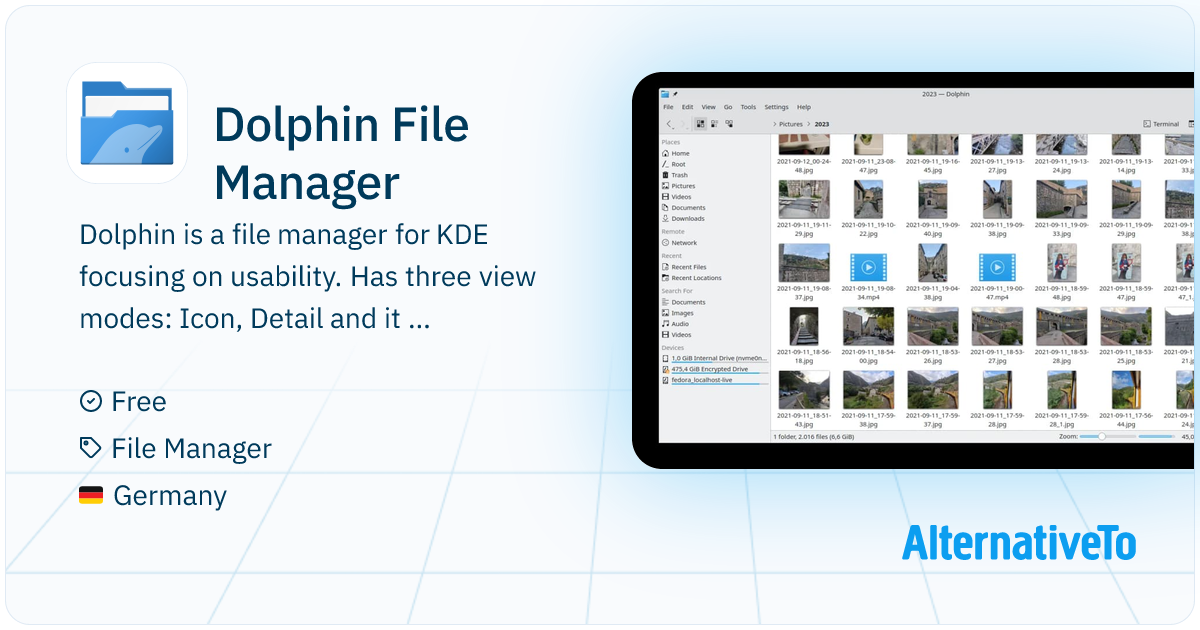Search for Audio files in sidebar
Screen dimensions: 1200x630
680,324
